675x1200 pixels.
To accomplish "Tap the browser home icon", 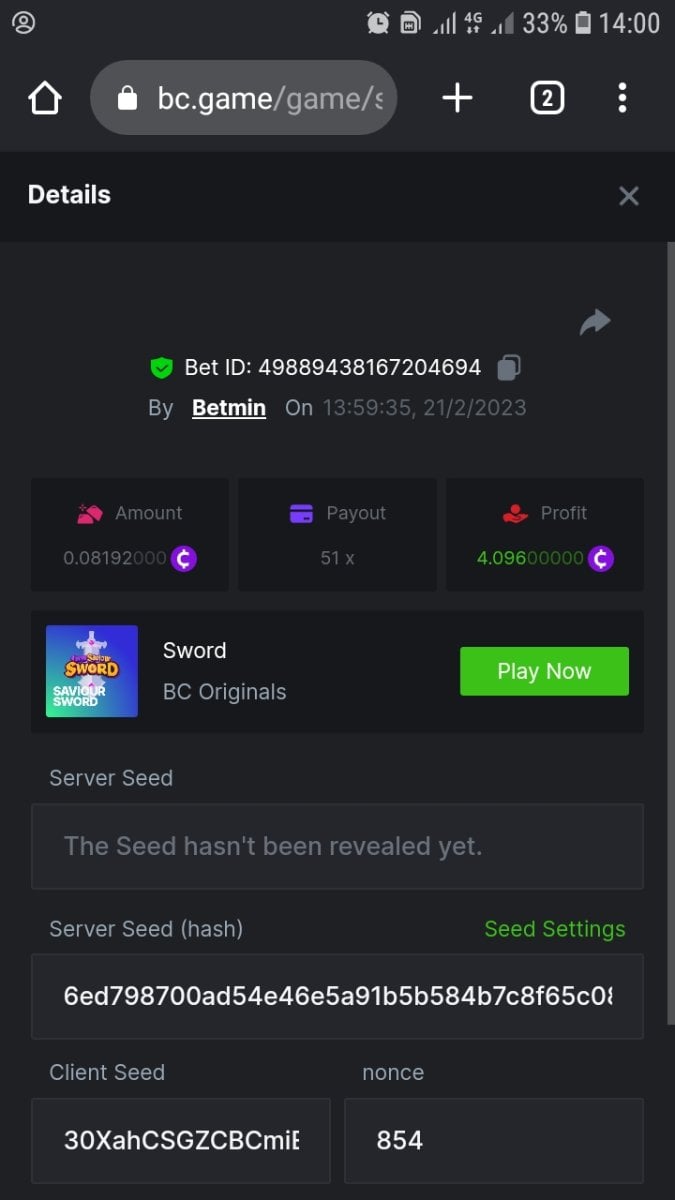I will (45, 98).
